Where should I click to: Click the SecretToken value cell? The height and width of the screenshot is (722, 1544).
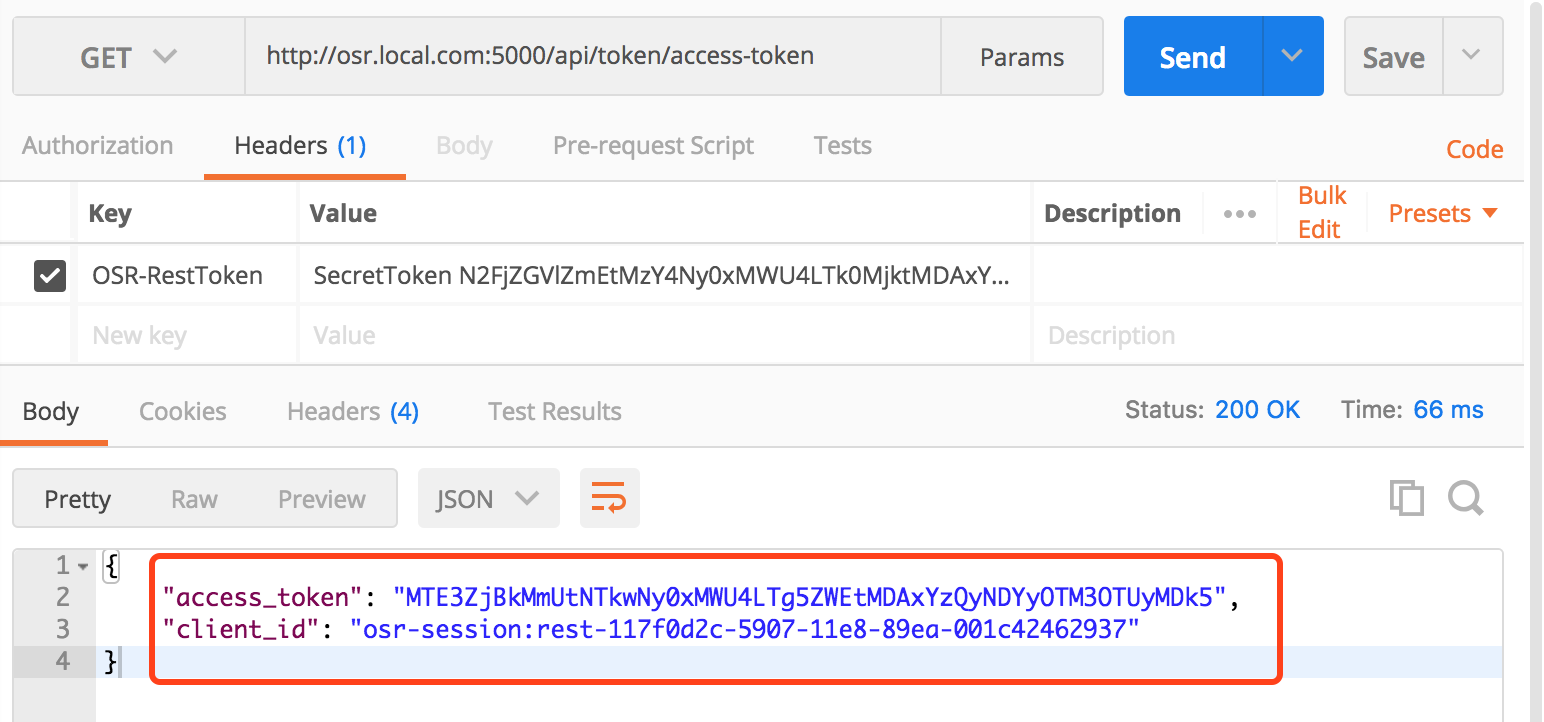pos(665,275)
